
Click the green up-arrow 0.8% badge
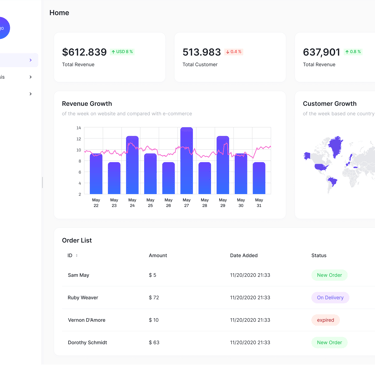[x=353, y=52]
